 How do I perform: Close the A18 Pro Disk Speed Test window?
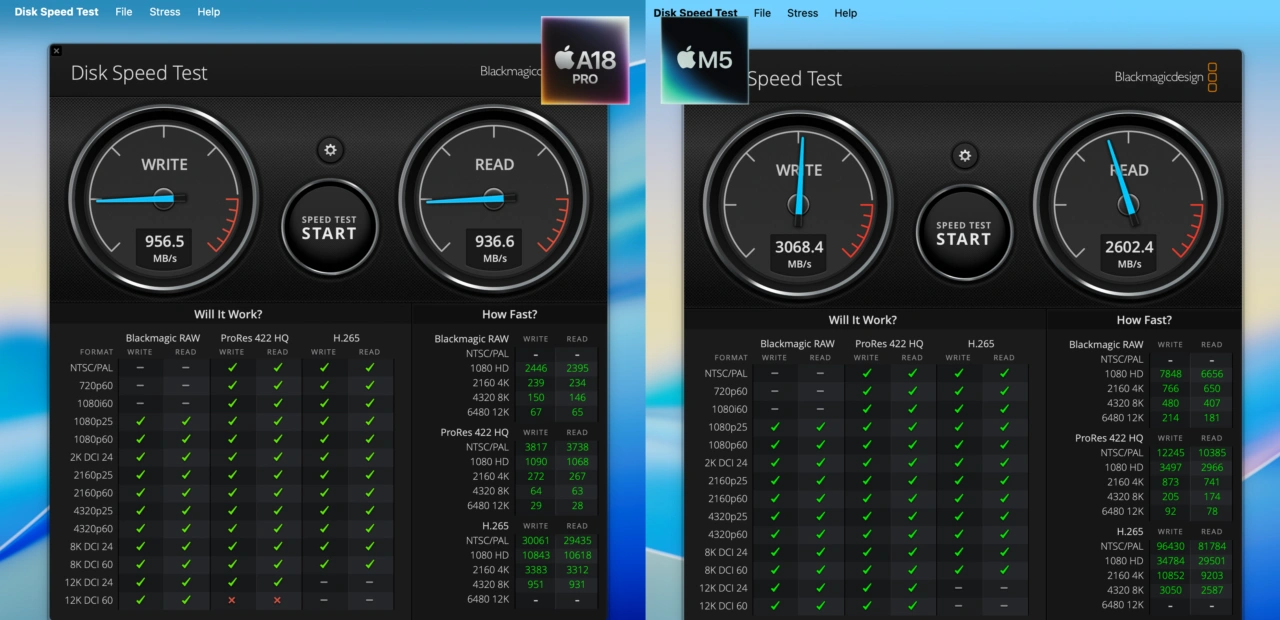coord(56,51)
